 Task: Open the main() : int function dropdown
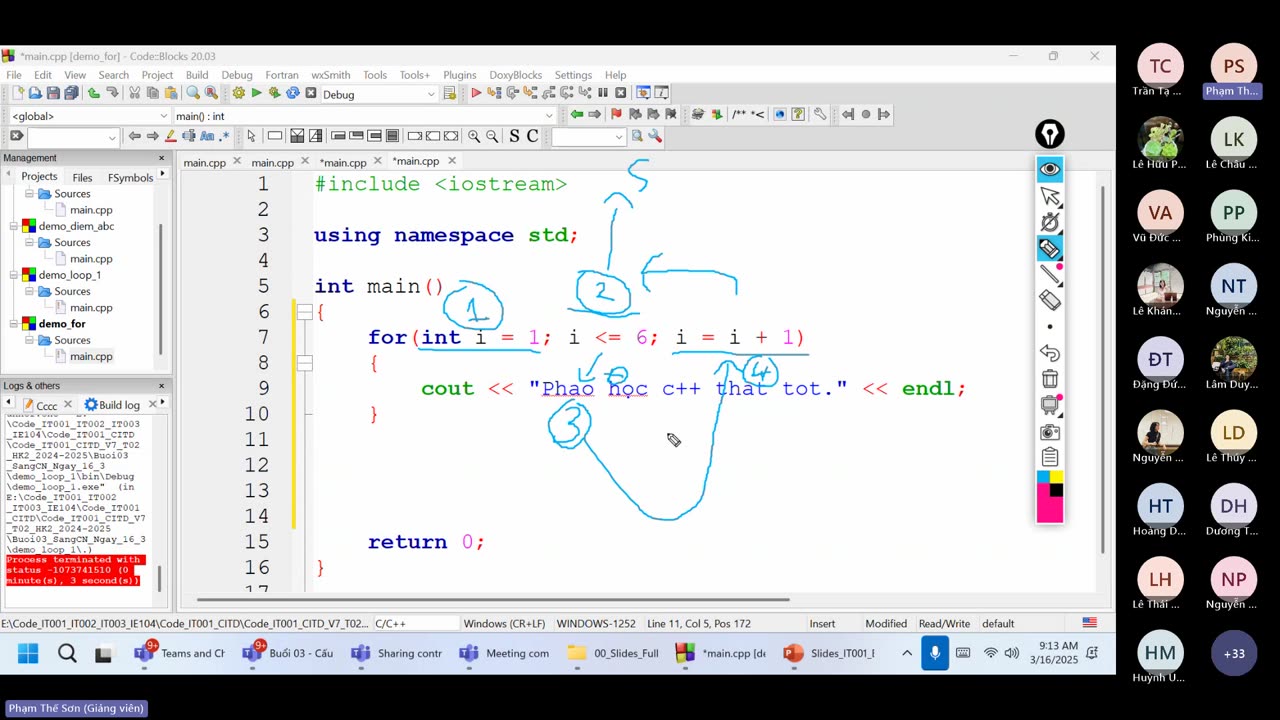(549, 116)
